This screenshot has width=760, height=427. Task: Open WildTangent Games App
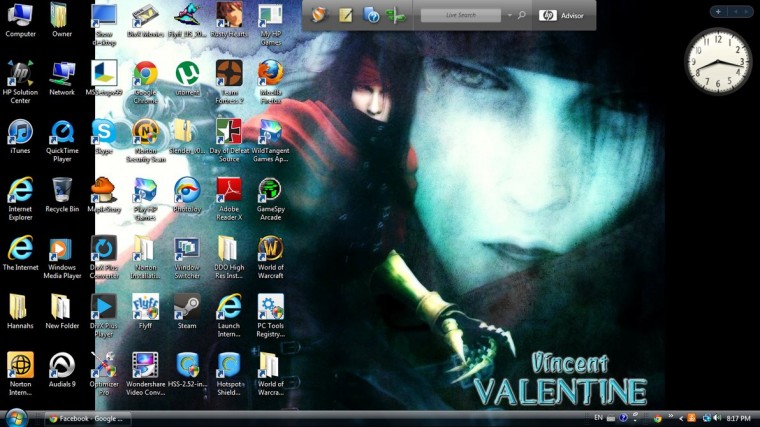click(270, 141)
